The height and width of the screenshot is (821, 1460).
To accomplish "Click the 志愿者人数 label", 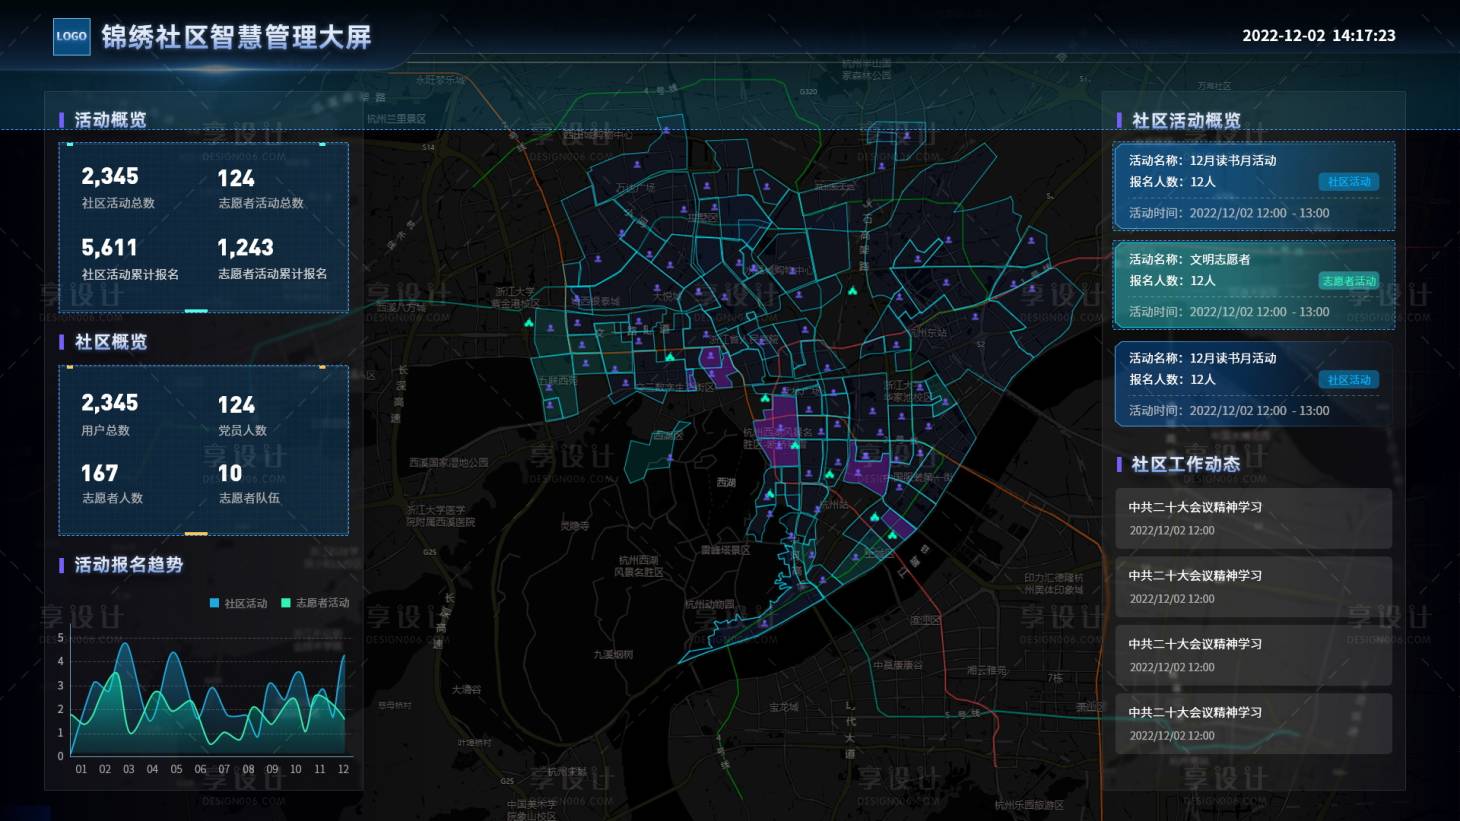I will coord(112,498).
